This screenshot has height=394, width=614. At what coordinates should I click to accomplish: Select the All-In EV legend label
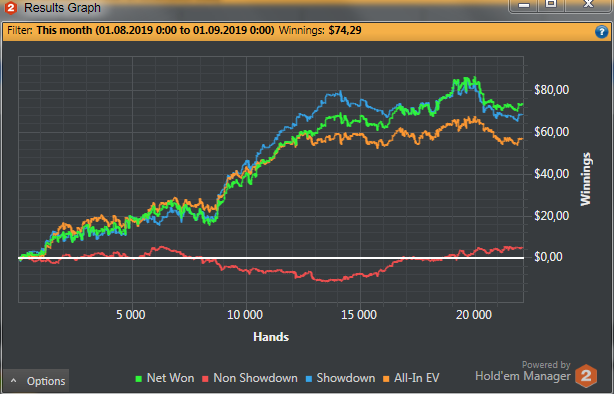(417, 378)
